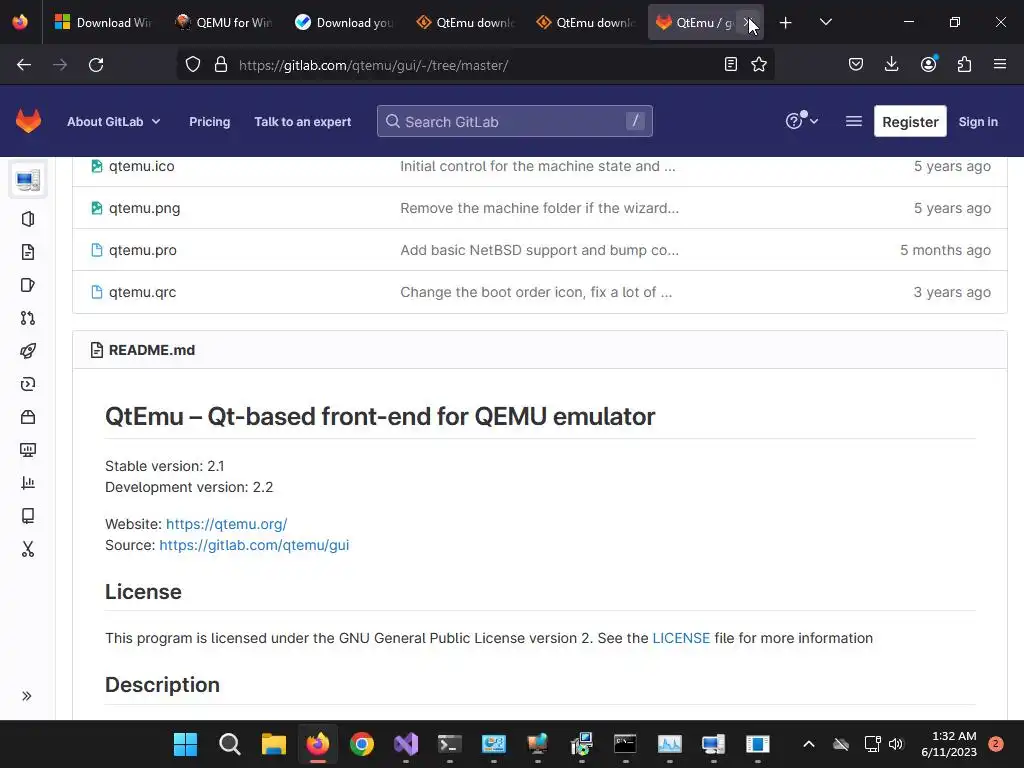Bookmark this page with star icon

pyautogui.click(x=759, y=64)
